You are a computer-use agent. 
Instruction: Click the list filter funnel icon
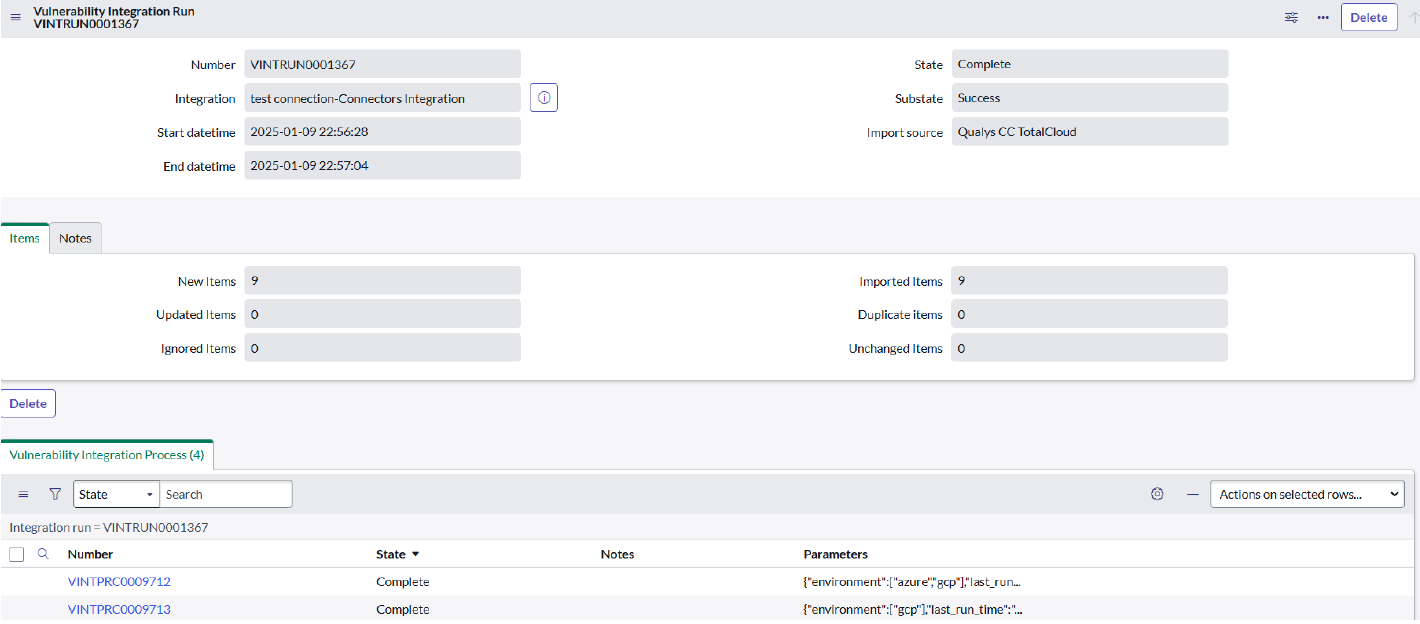(x=55, y=494)
